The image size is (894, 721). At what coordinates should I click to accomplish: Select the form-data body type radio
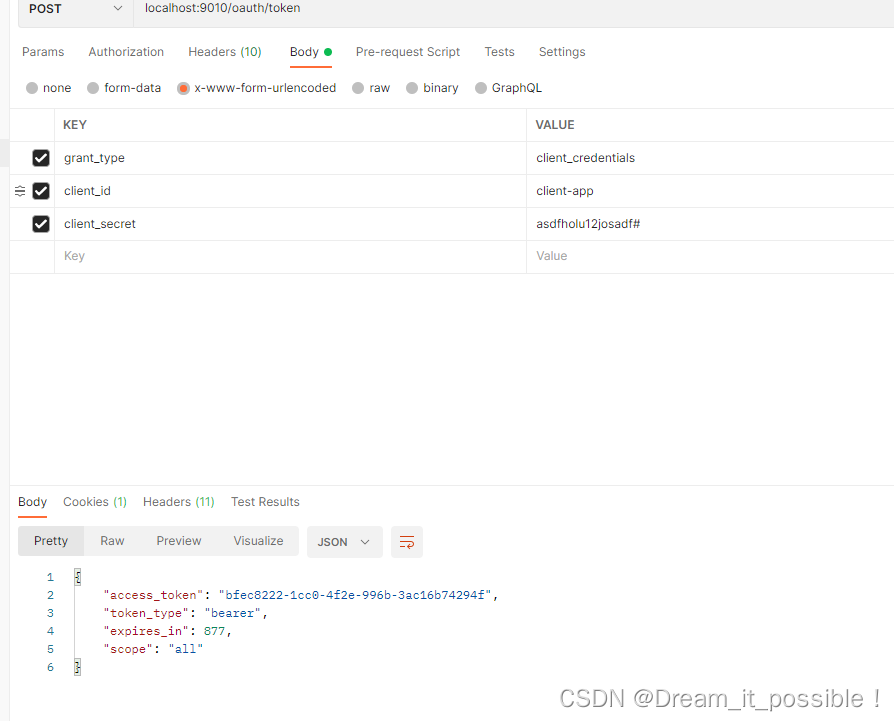pos(93,88)
